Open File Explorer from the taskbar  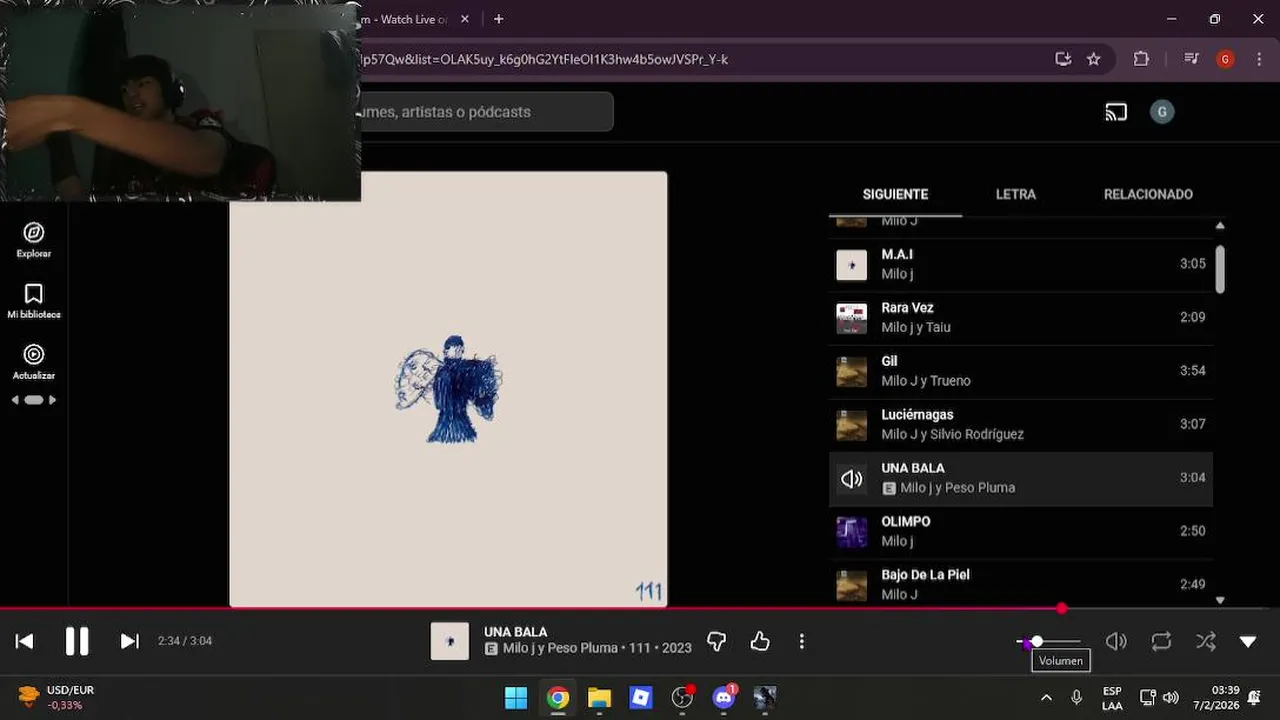[x=599, y=698]
